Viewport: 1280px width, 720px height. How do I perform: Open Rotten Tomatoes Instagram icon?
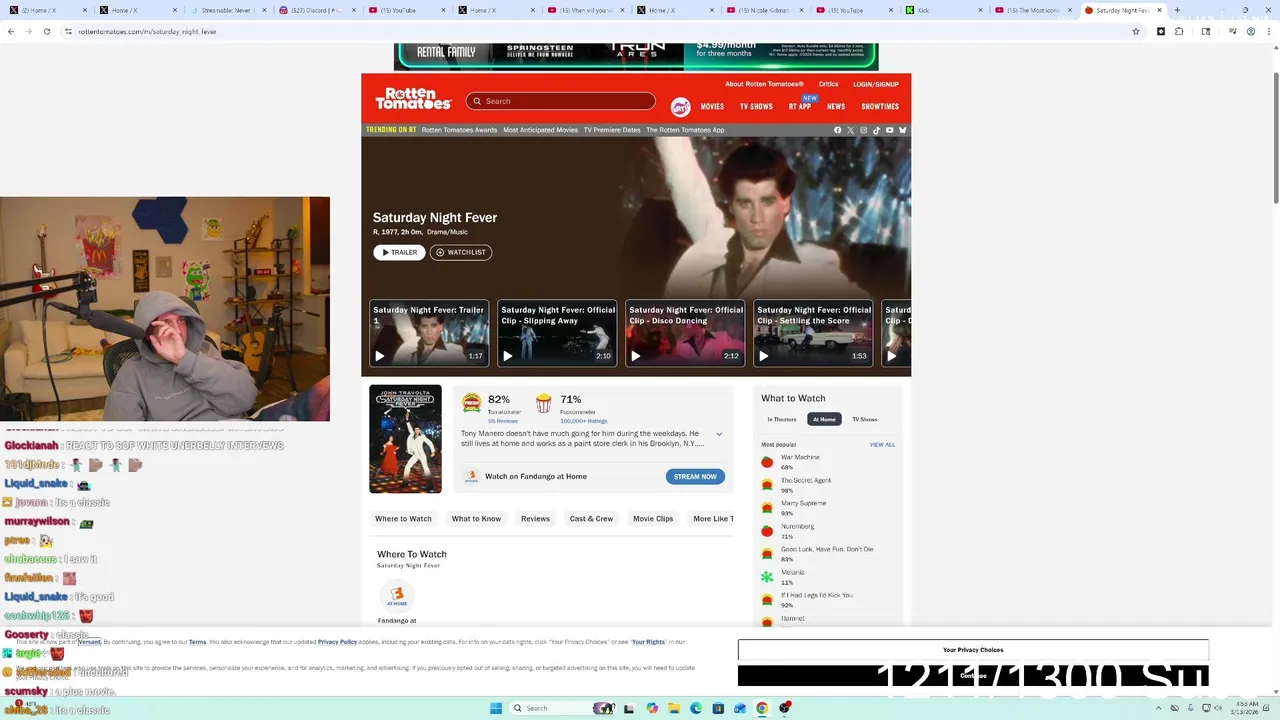pos(864,130)
